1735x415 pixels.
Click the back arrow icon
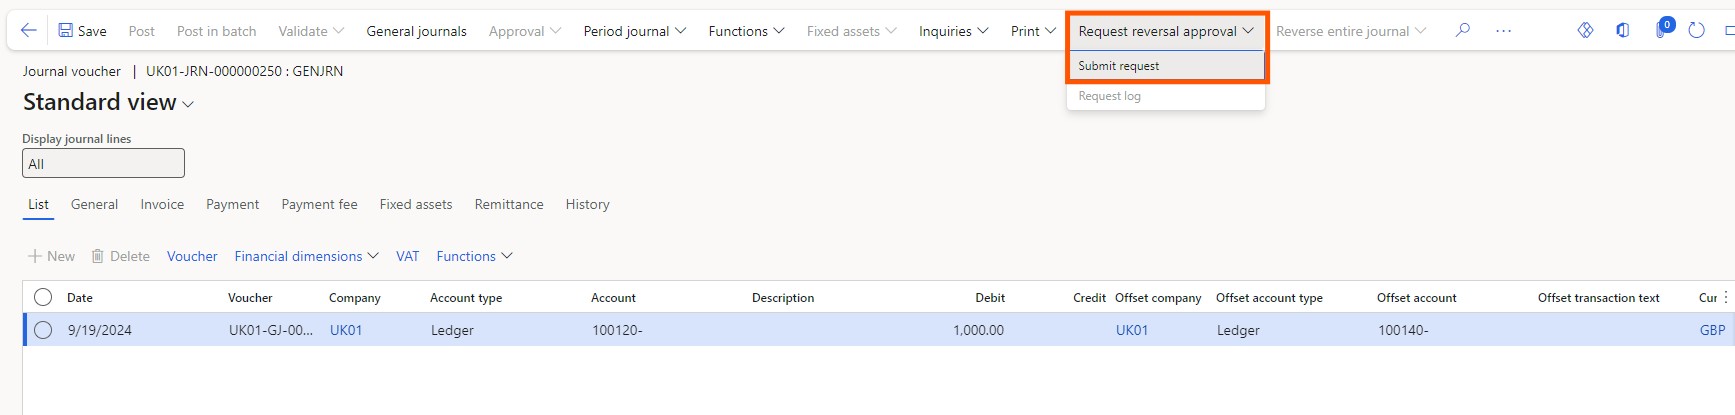pos(29,31)
